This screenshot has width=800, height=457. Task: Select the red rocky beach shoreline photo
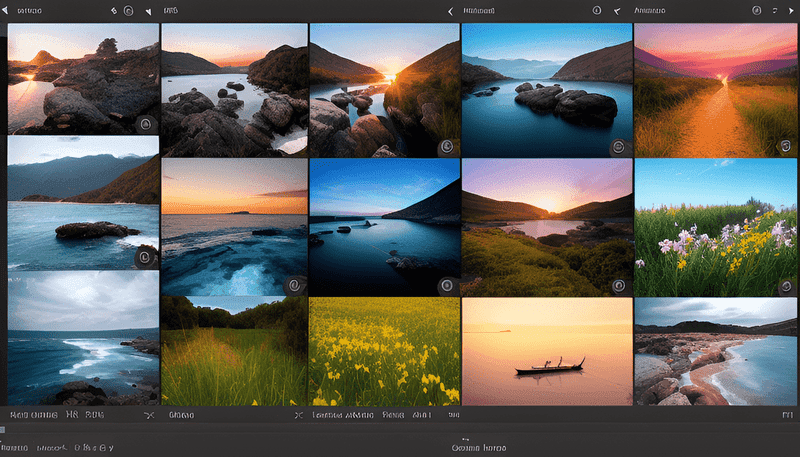(715, 351)
